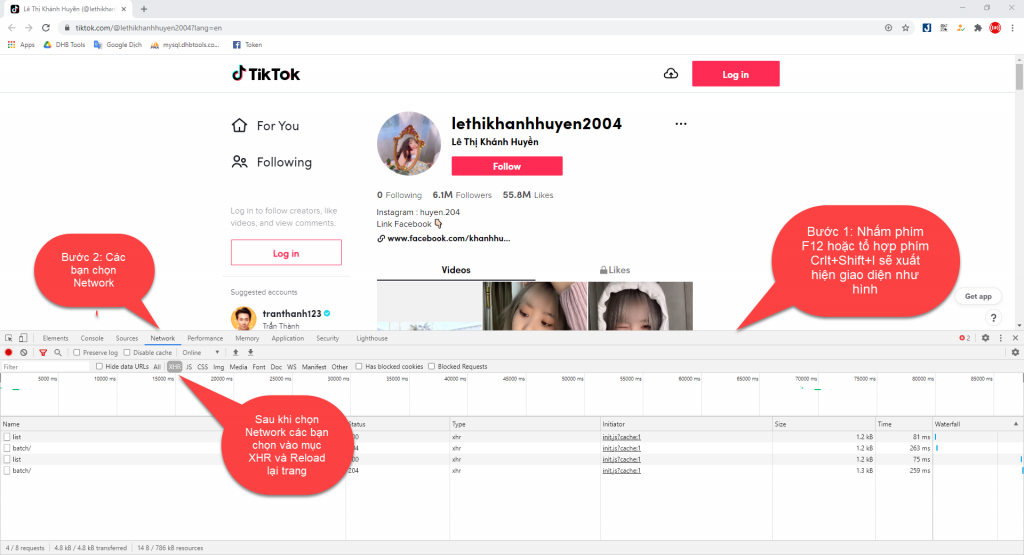The height and width of the screenshot is (555, 1024).
Task: Select the JS filter type
Action: pyautogui.click(x=189, y=367)
